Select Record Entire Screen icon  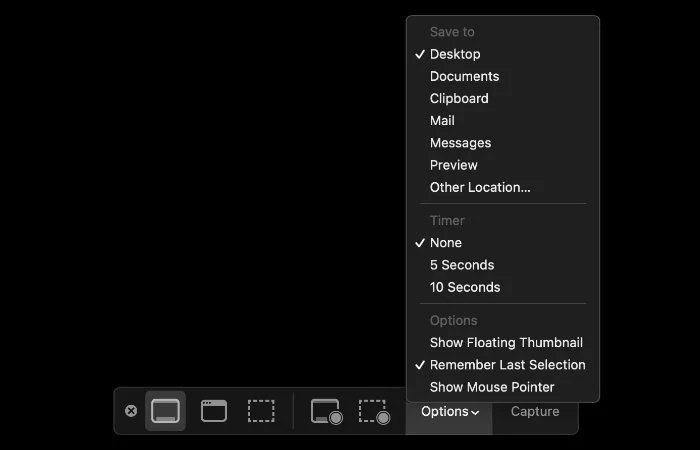pyautogui.click(x=326, y=411)
